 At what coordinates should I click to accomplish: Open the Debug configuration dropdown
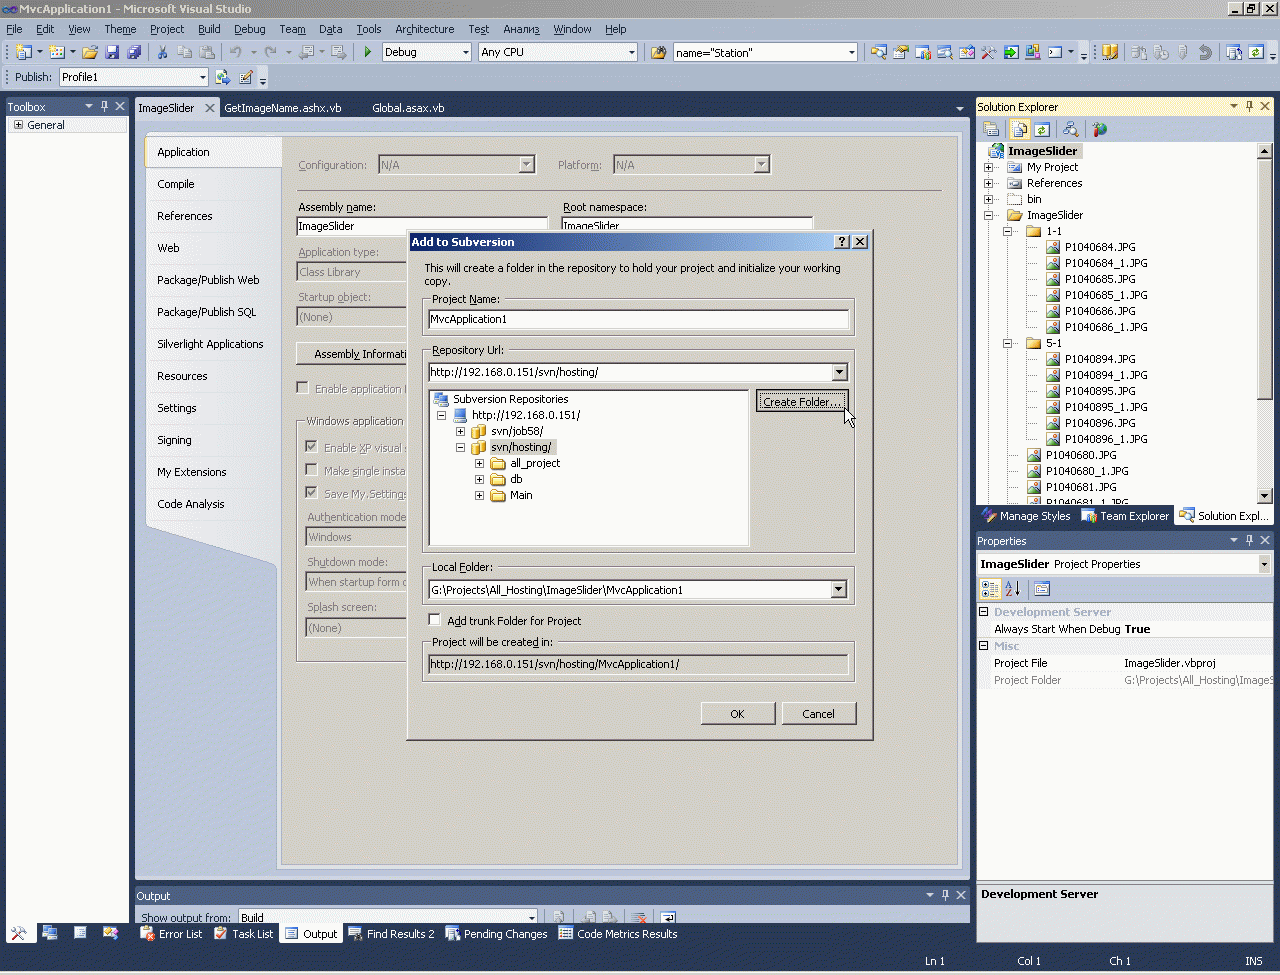coord(465,52)
